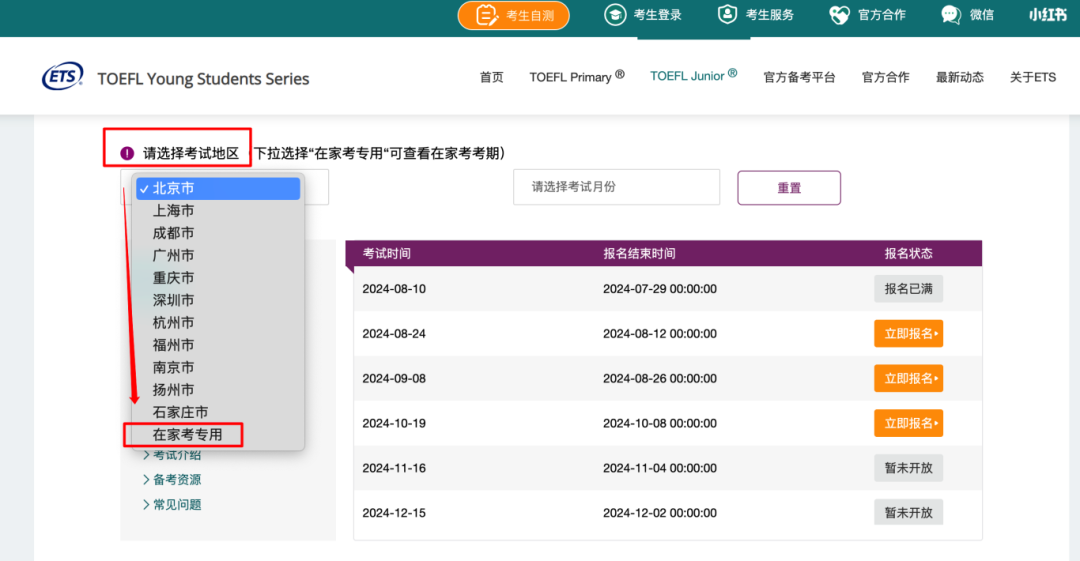Click exam date 2024-10-19
This screenshot has height=561, width=1080.
394,423
